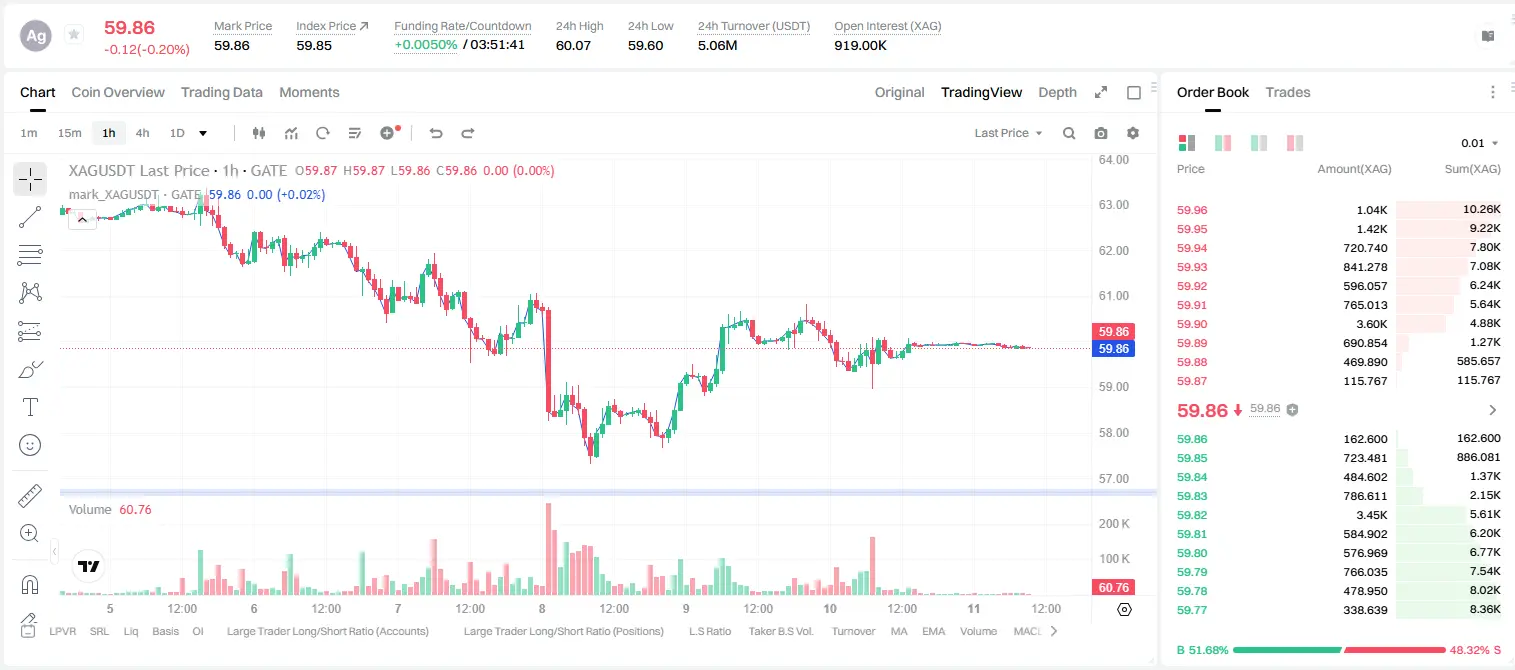Choose the text annotation tool
1515x670 pixels.
(x=30, y=407)
